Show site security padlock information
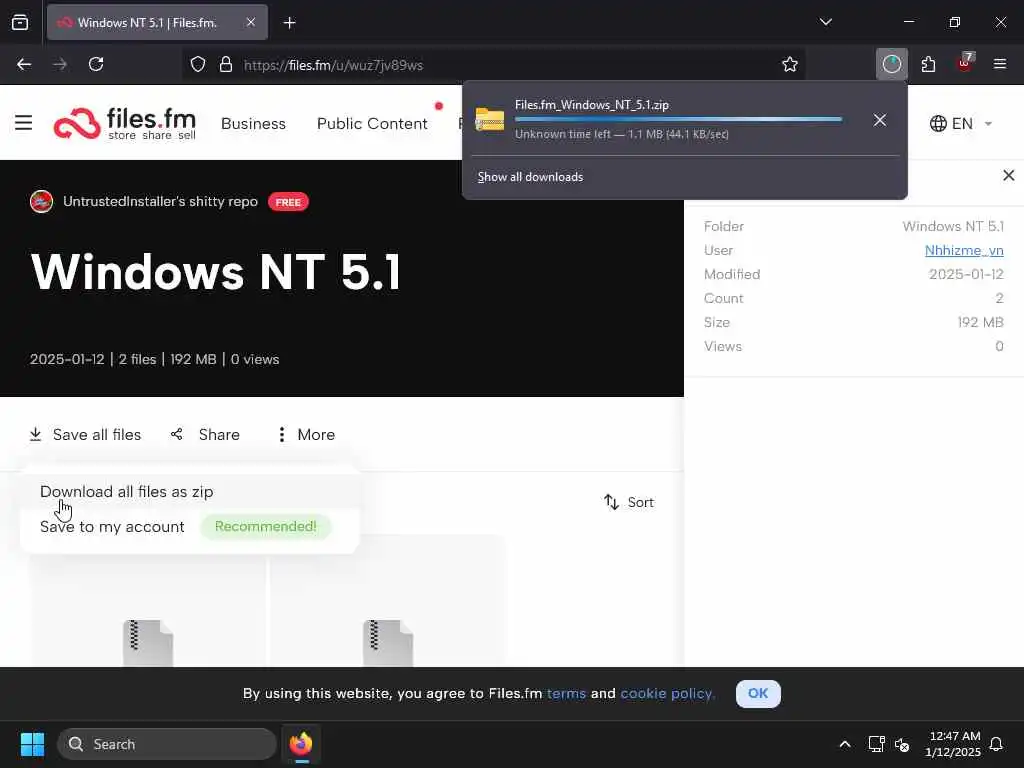Viewport: 1024px width, 768px height. click(x=225, y=65)
